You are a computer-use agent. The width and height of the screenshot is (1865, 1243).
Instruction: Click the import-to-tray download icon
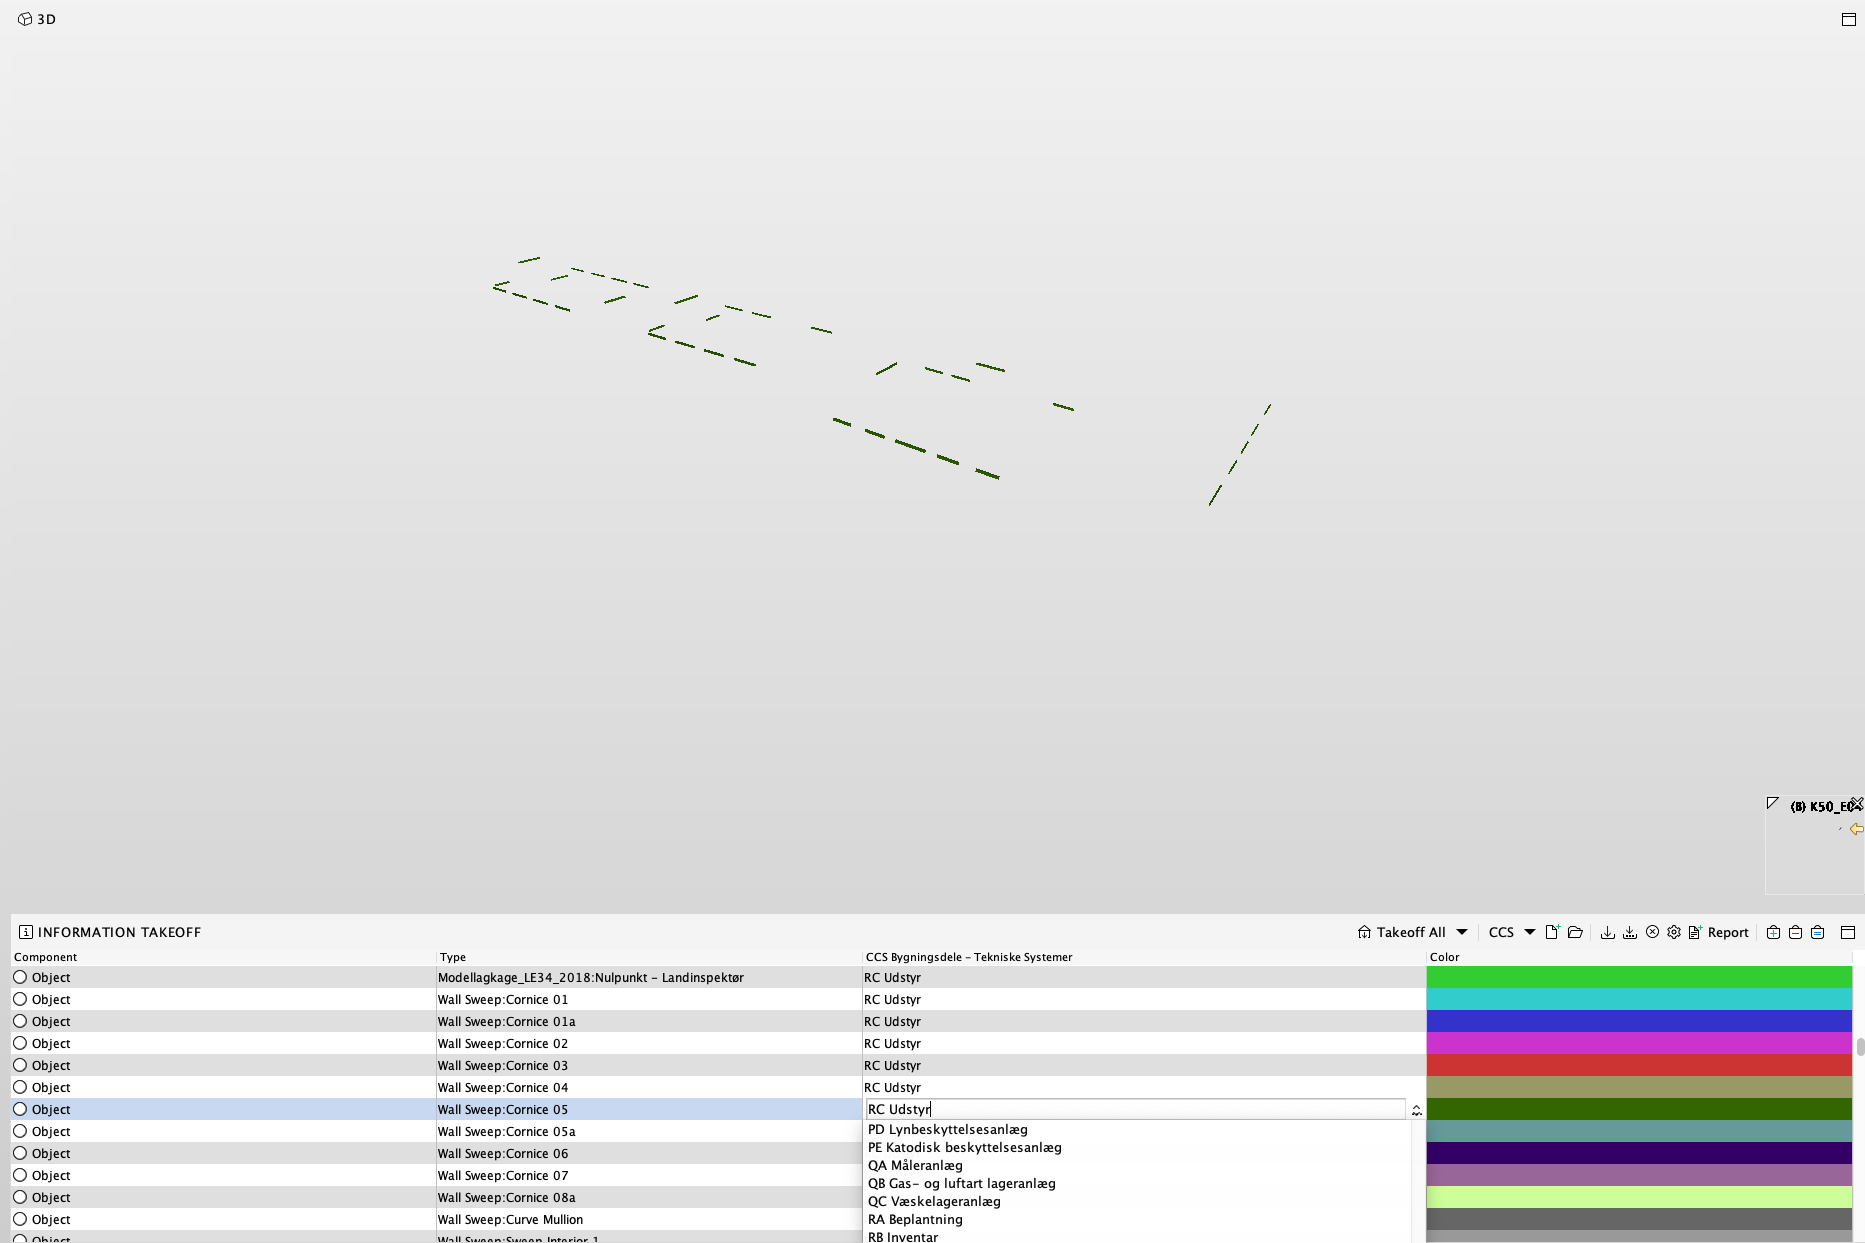(x=1629, y=932)
